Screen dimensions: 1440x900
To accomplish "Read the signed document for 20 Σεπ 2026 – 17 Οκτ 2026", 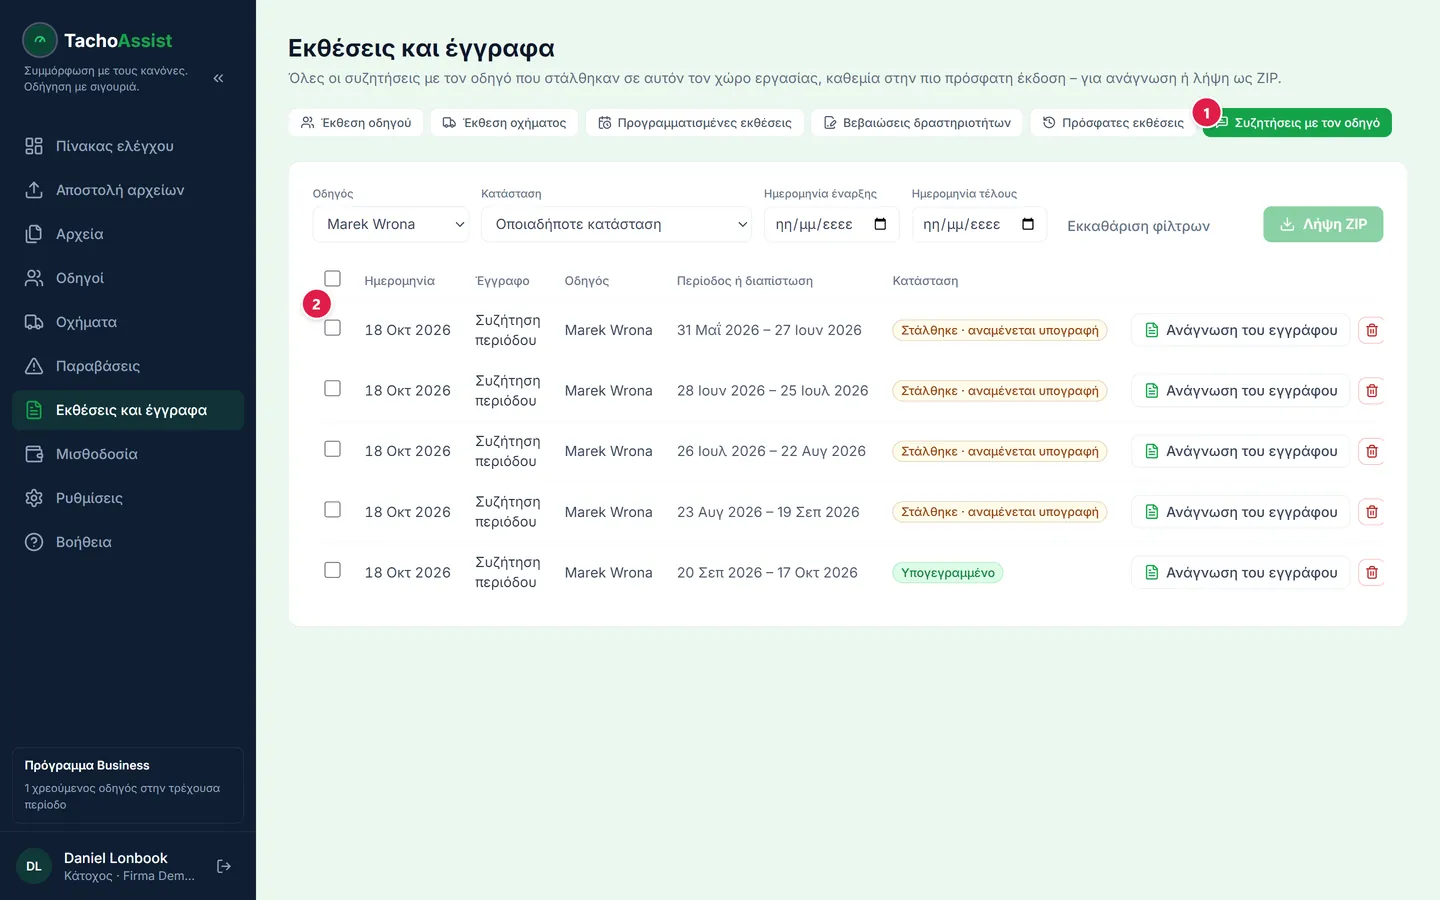I will click(x=1240, y=572).
